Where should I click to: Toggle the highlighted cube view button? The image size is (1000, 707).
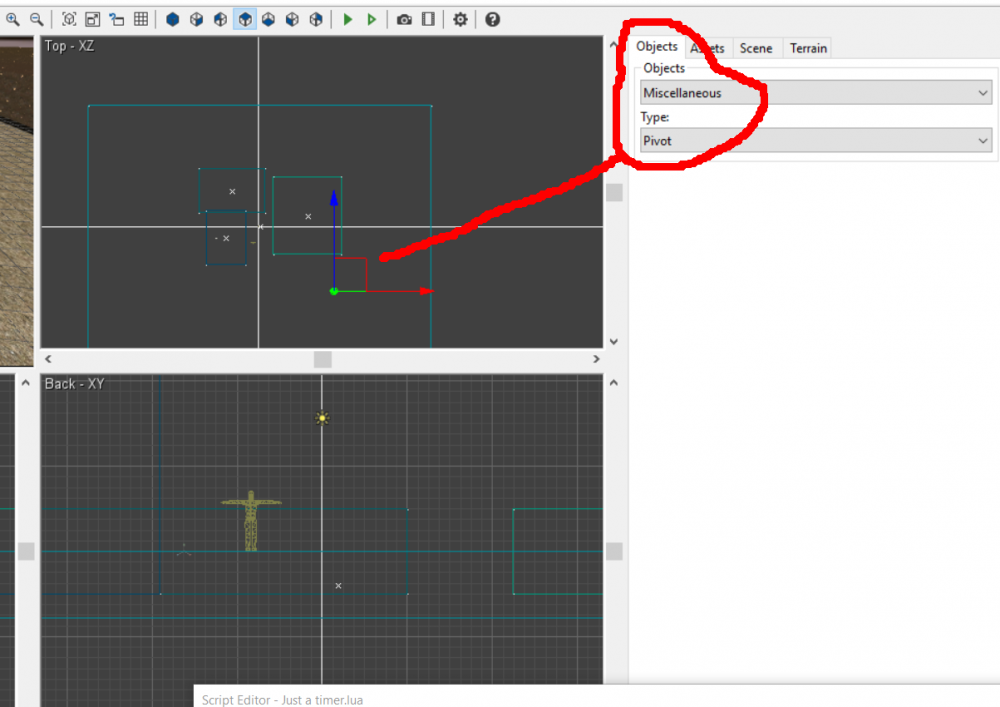tap(245, 19)
